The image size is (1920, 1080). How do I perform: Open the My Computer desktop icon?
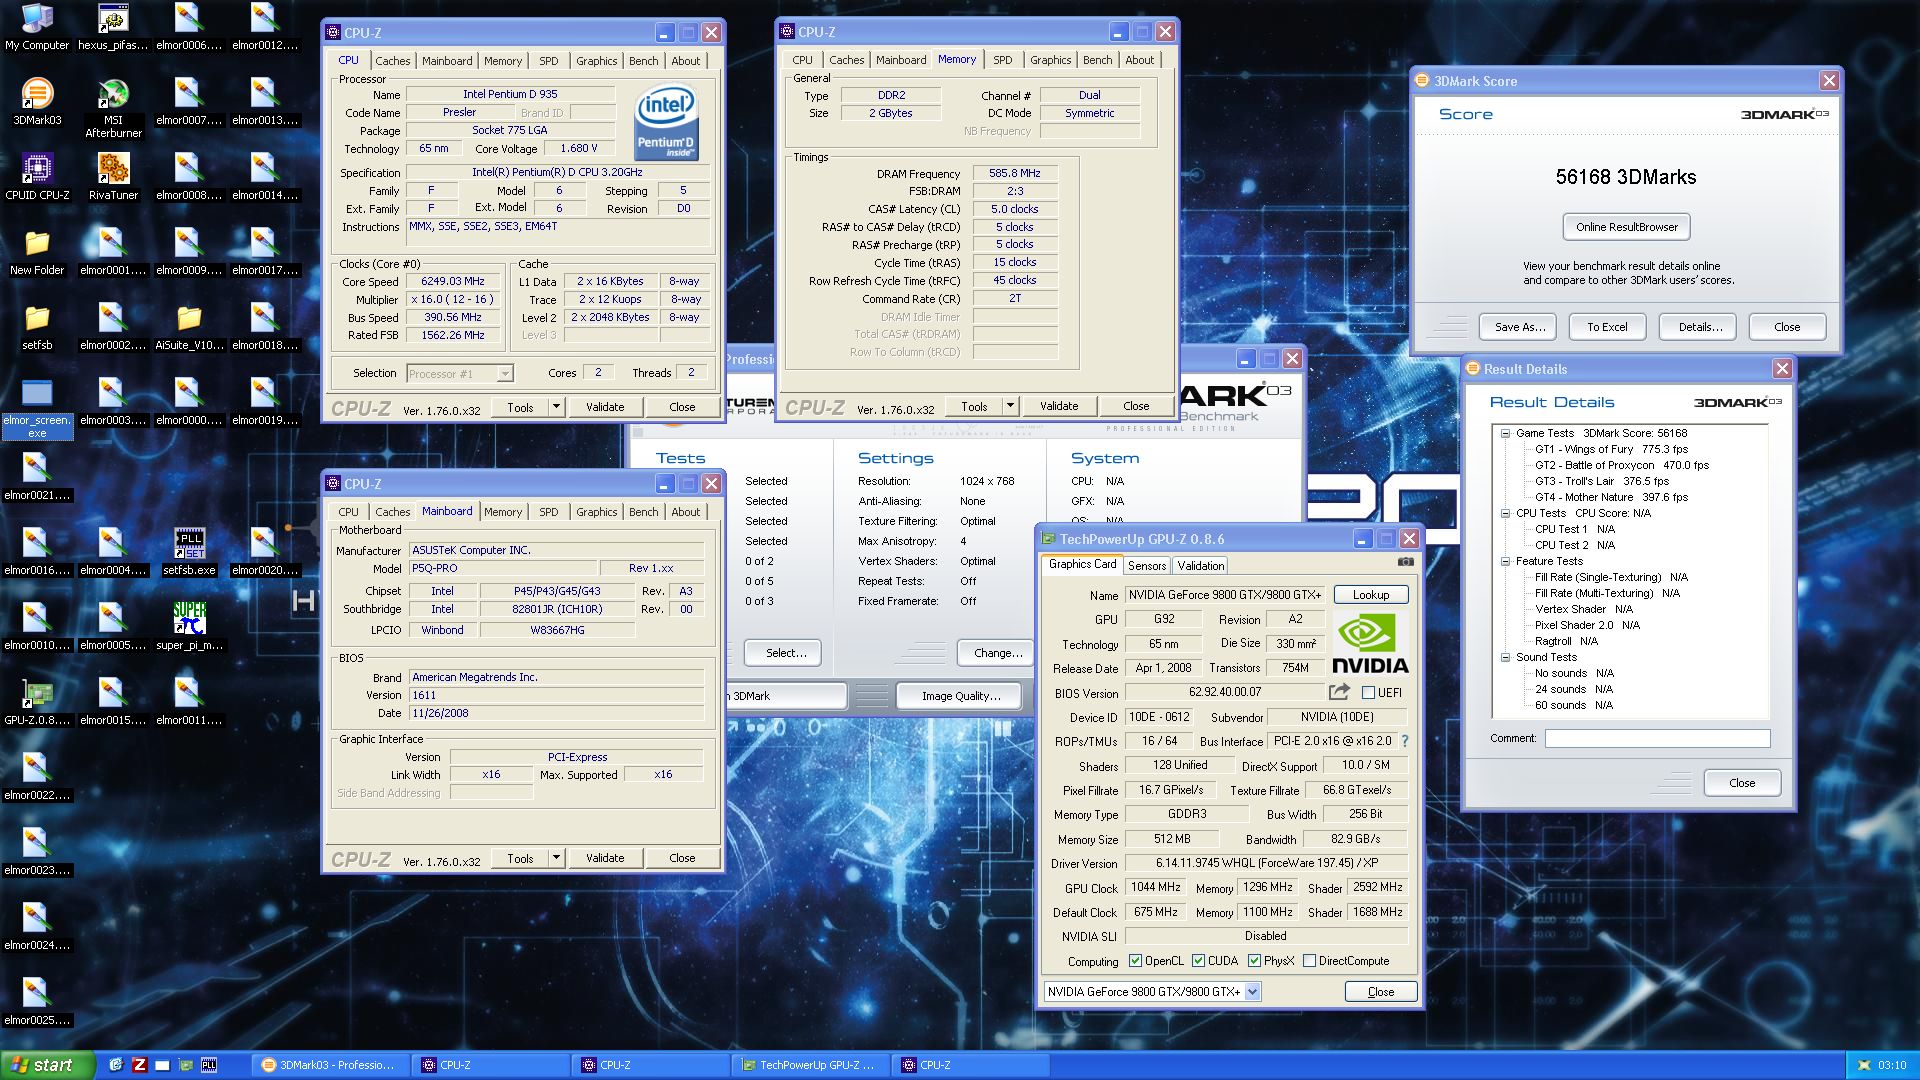click(37, 28)
